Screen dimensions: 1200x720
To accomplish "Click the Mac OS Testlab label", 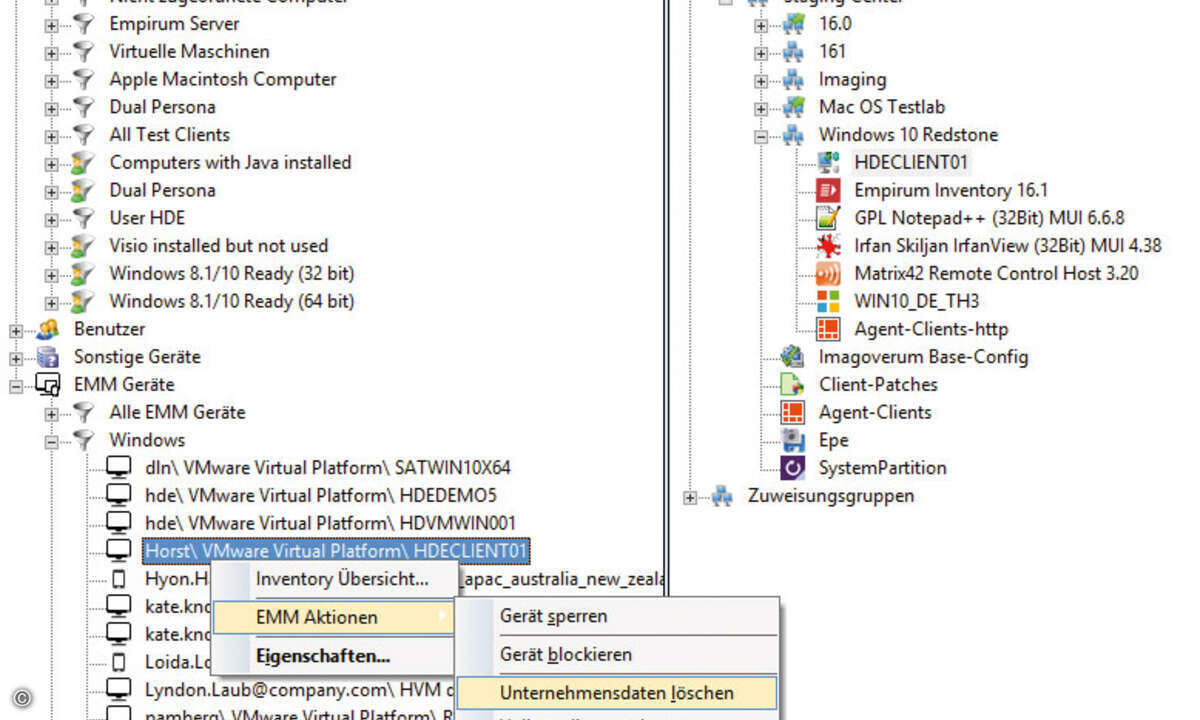I will pos(881,106).
